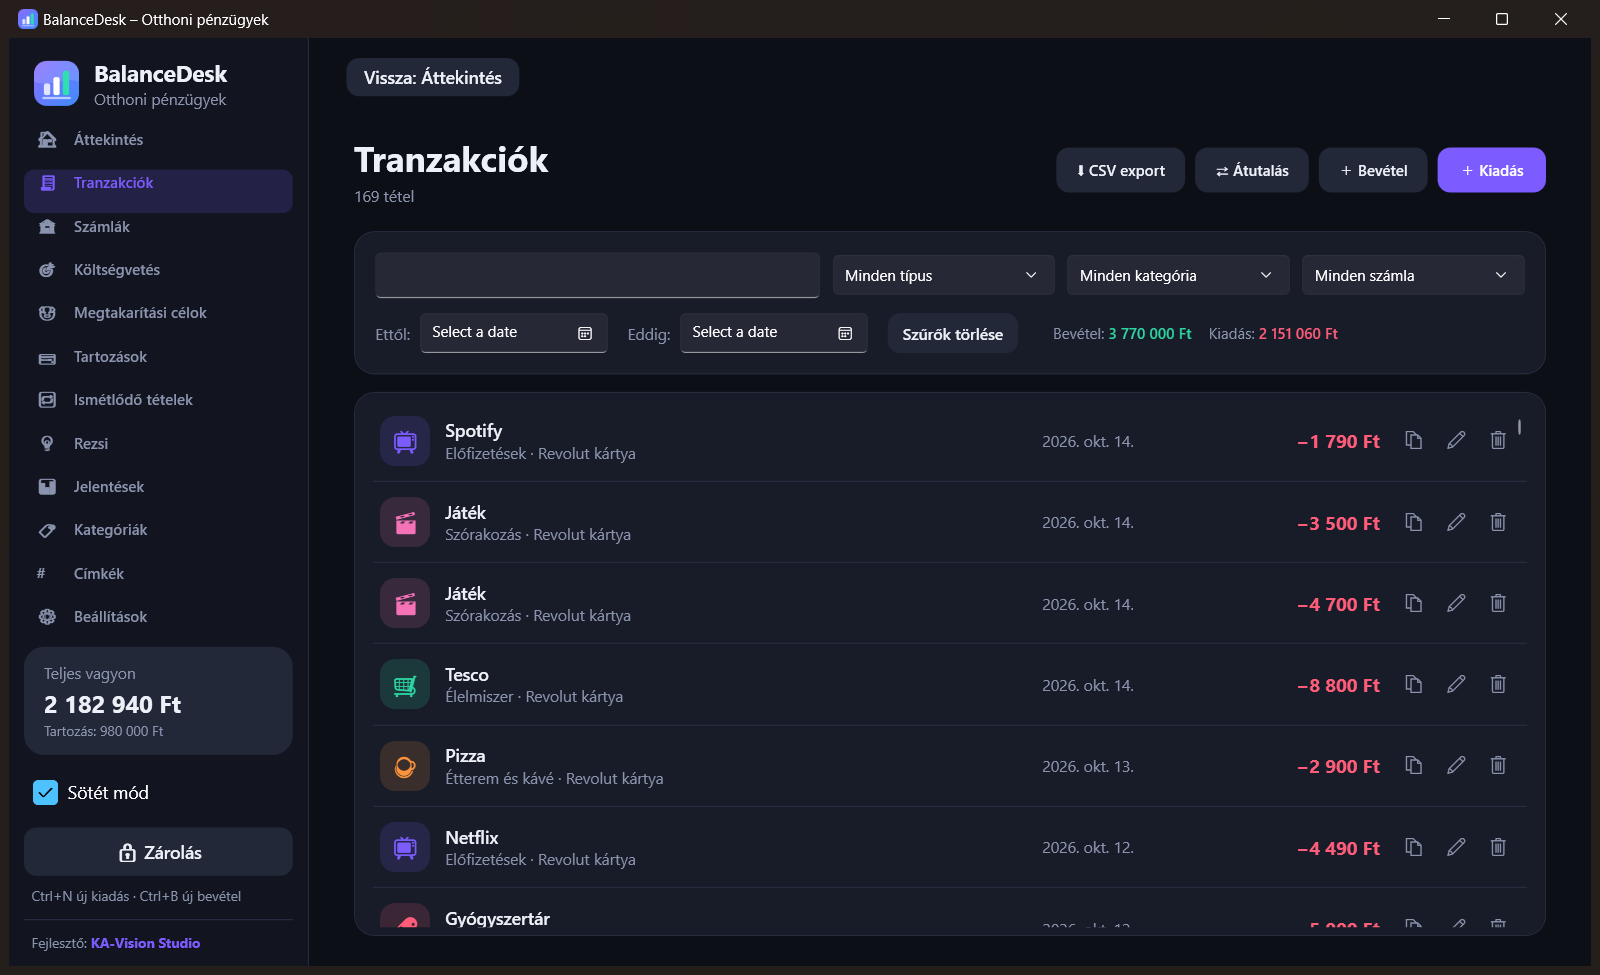Click the BalanceDesk logo icon
Viewport: 1600px width, 975px height.
click(x=56, y=84)
